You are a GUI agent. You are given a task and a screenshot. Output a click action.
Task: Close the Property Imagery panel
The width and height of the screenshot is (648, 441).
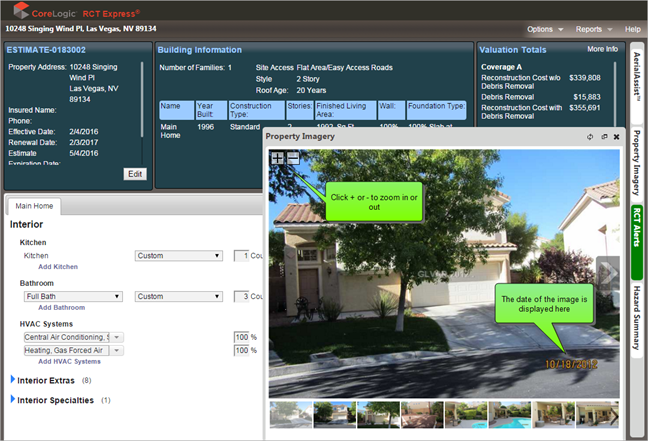pyautogui.click(x=617, y=137)
